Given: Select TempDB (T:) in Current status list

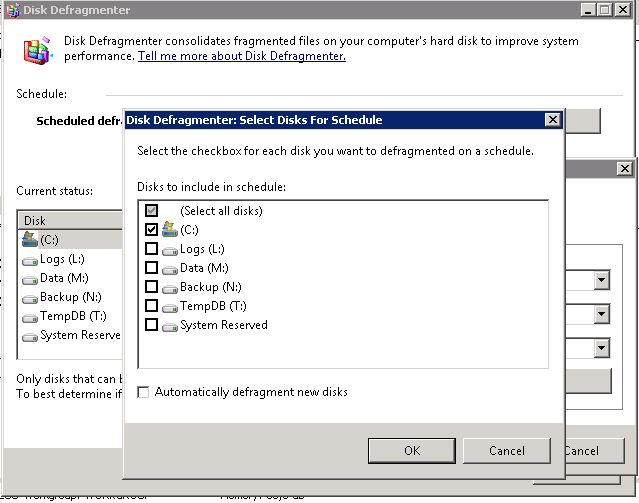Looking at the screenshot, I should coord(71,316).
